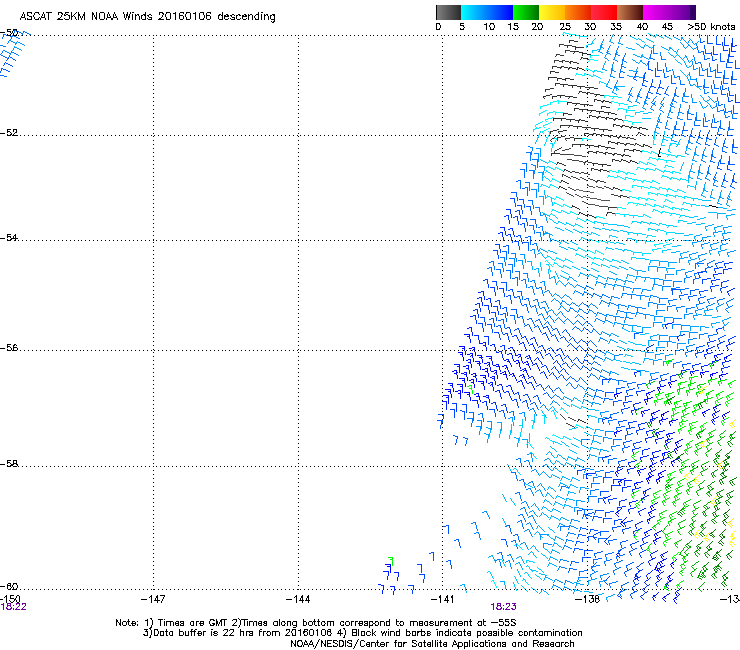The width and height of the screenshot is (740, 650).
Task: Click the latitude axis label '-54'
Action: [9, 237]
